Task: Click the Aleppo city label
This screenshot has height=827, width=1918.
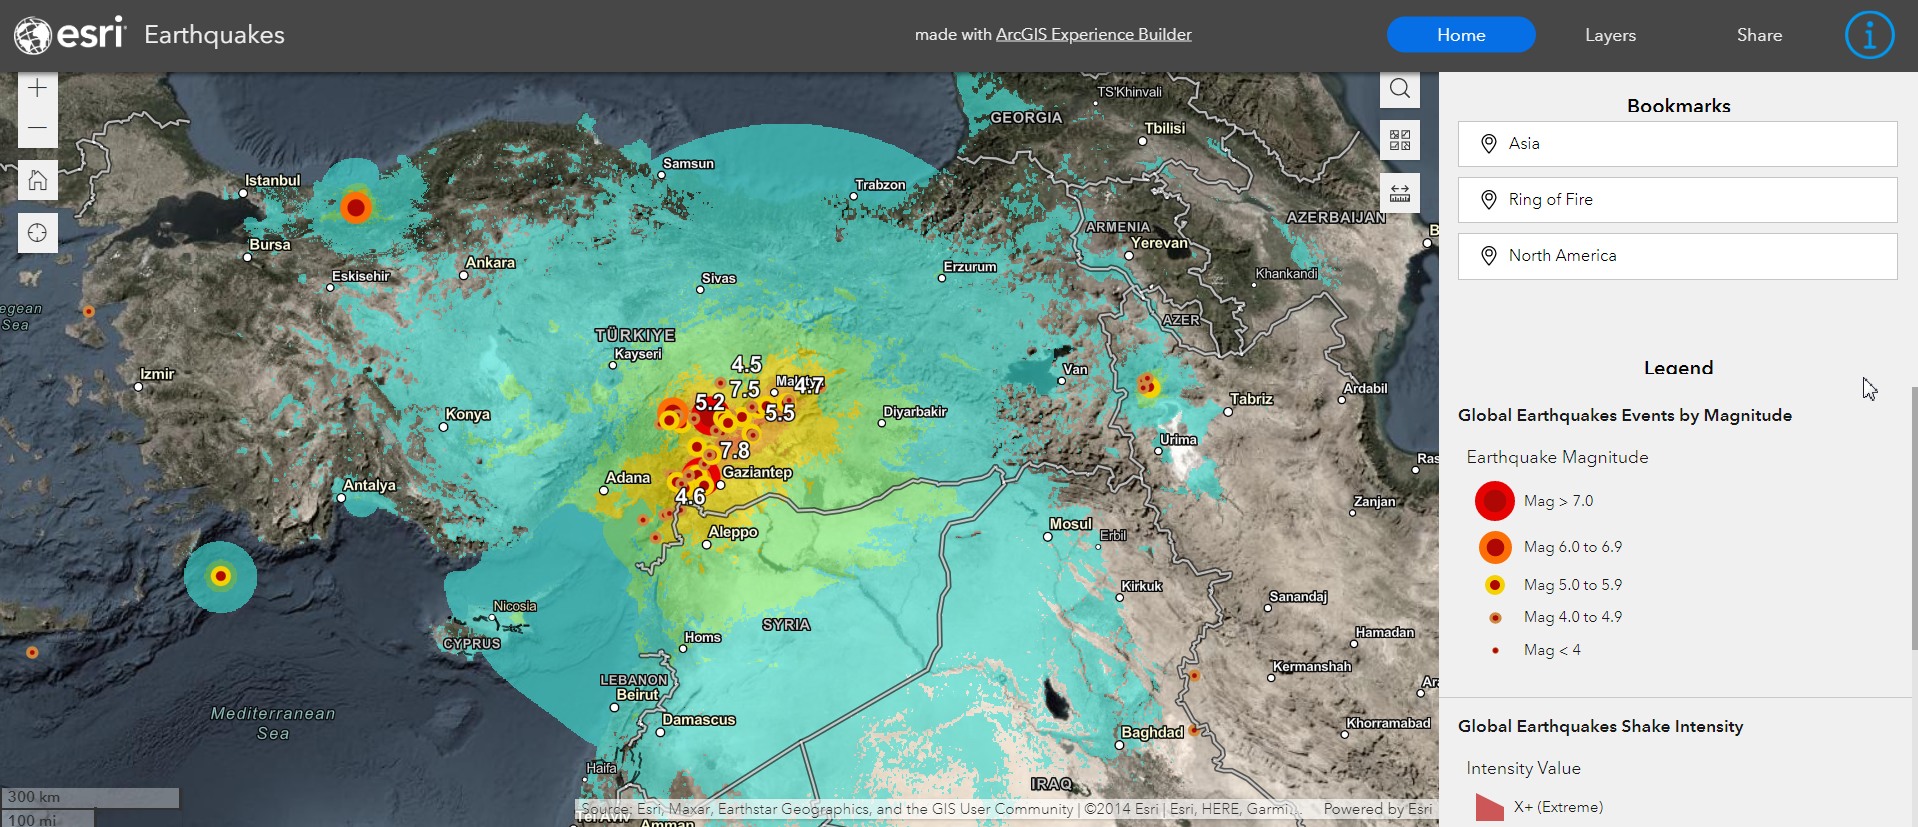Action: pos(733,532)
